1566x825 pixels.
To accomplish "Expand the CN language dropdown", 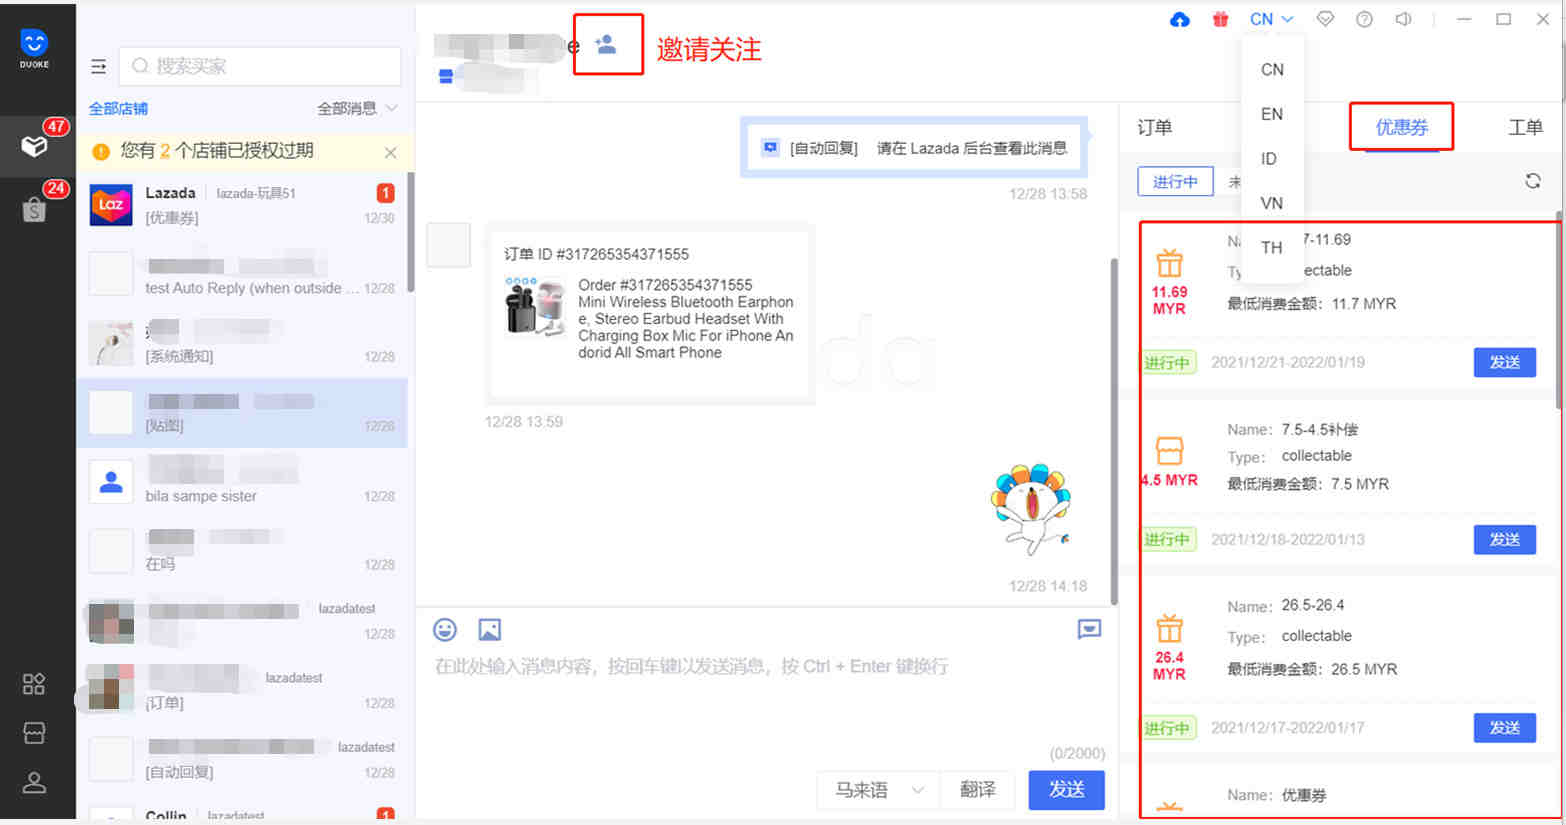I will tap(1271, 19).
